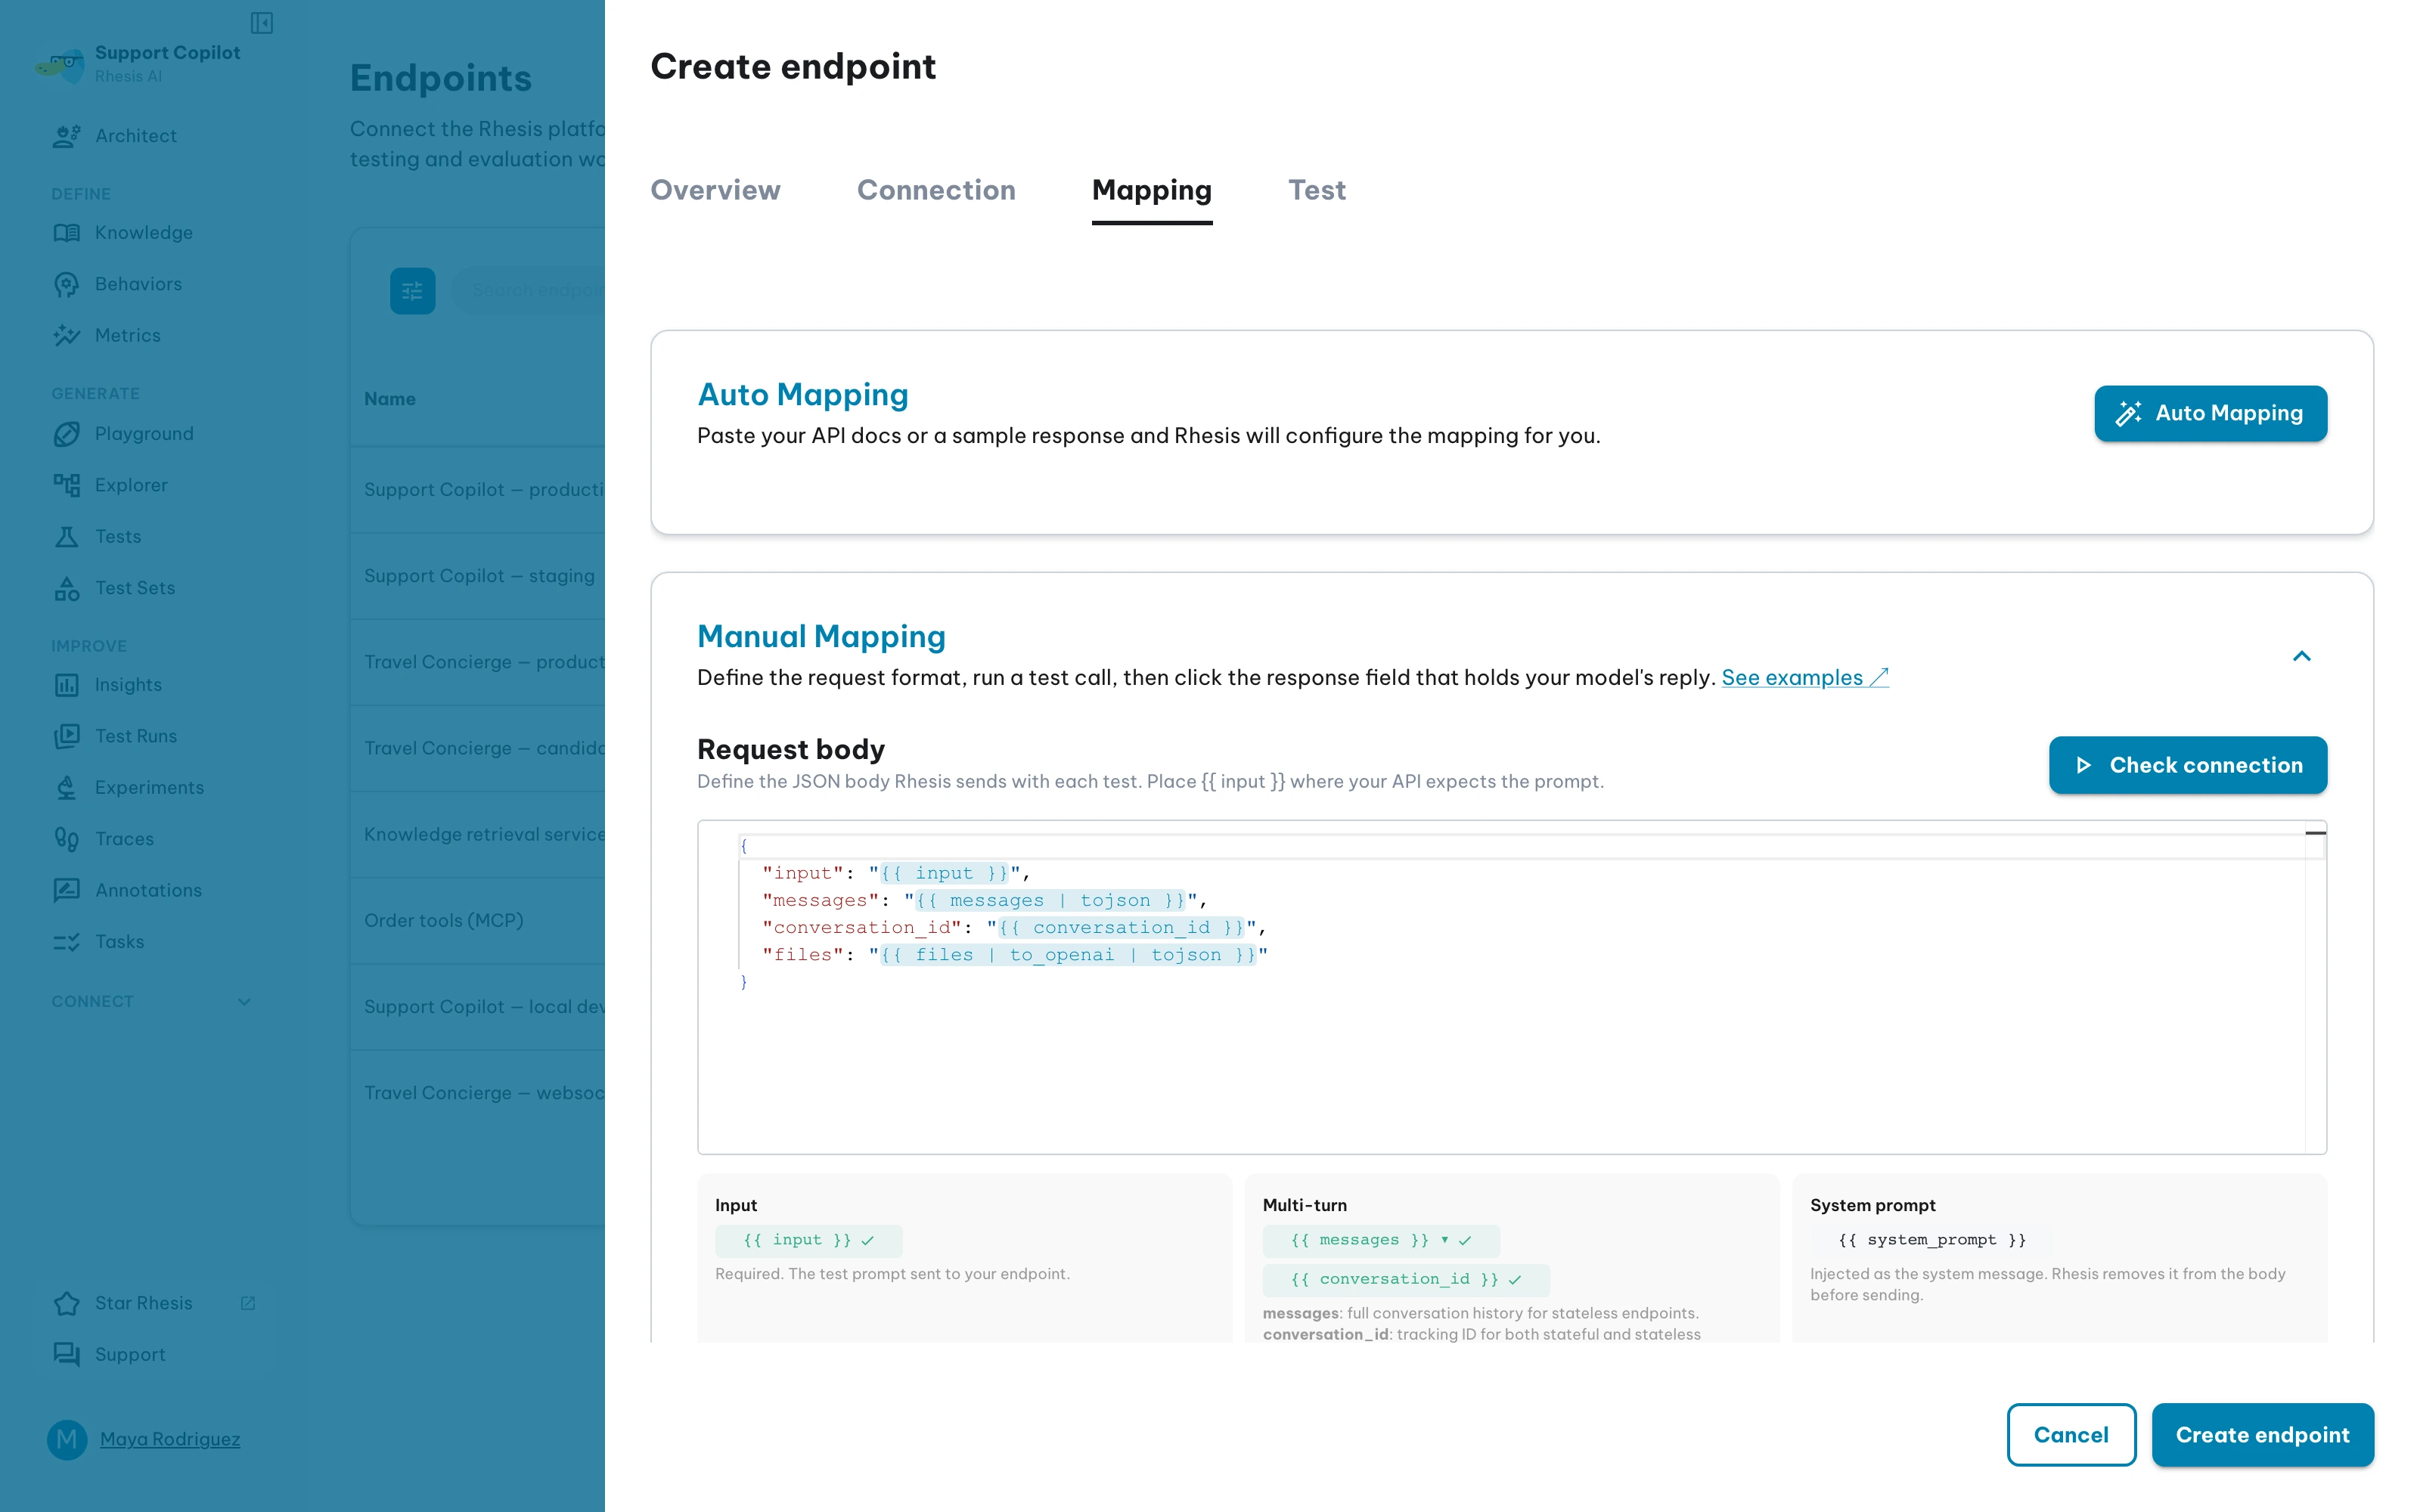Click the Star Rhesis star icon

67,1303
